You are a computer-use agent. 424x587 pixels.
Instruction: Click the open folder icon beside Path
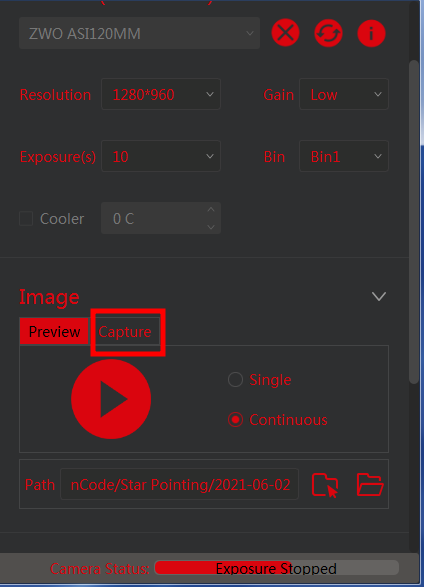(370, 484)
